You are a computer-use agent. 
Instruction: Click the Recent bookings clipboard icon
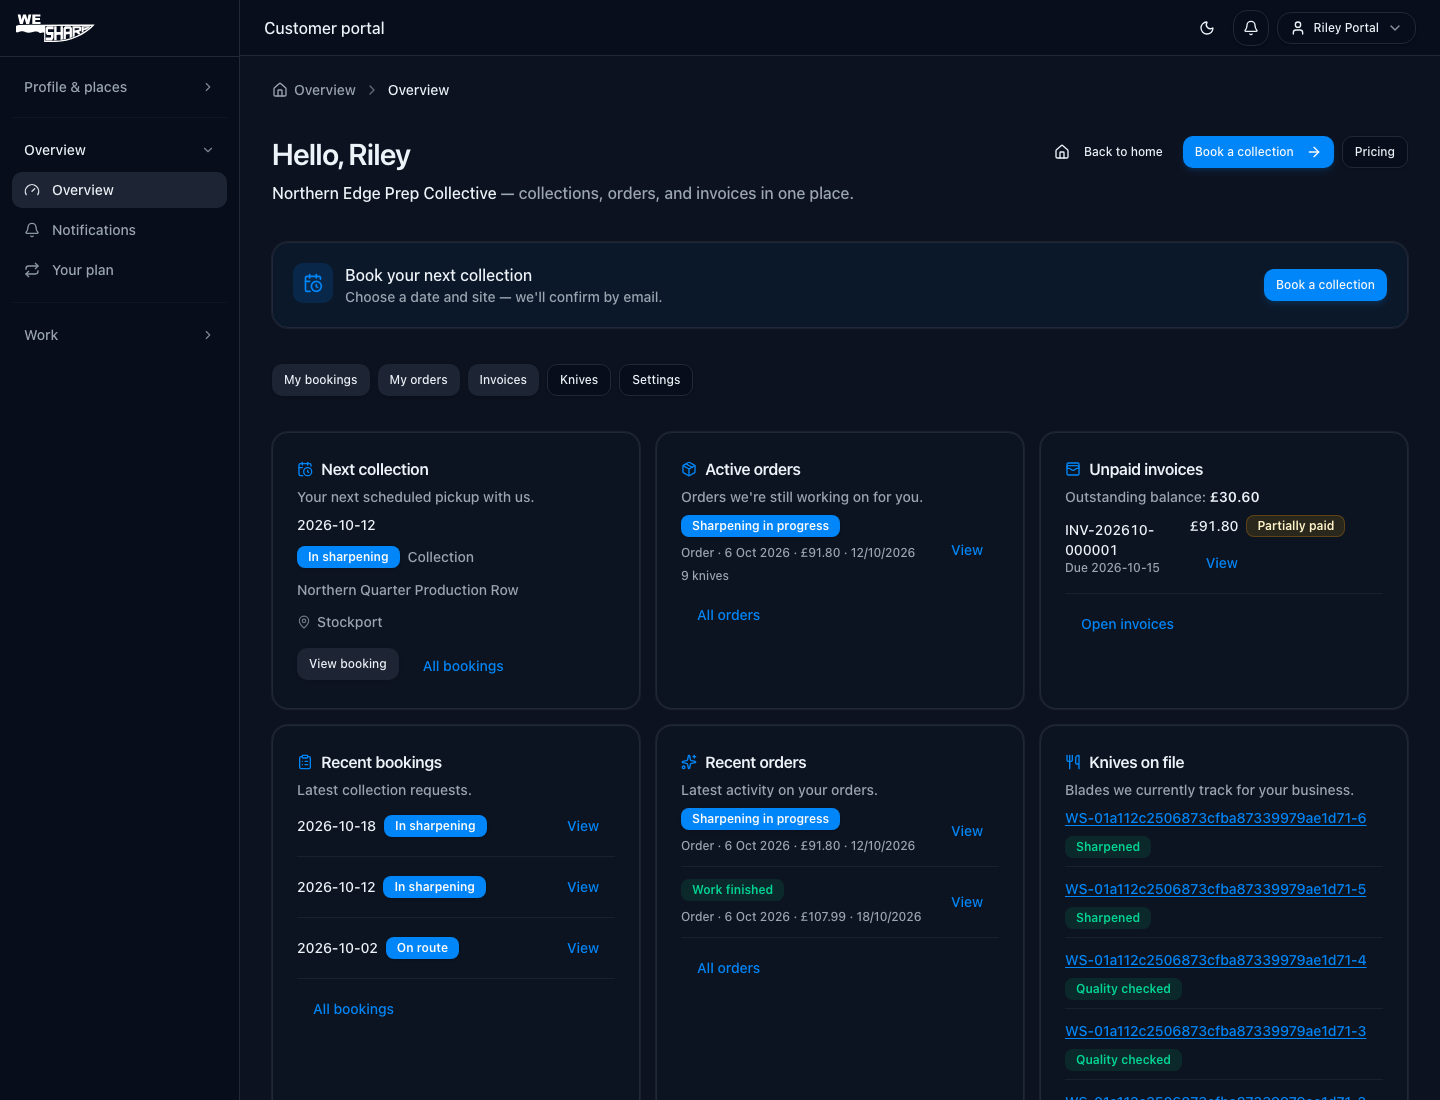pos(305,763)
